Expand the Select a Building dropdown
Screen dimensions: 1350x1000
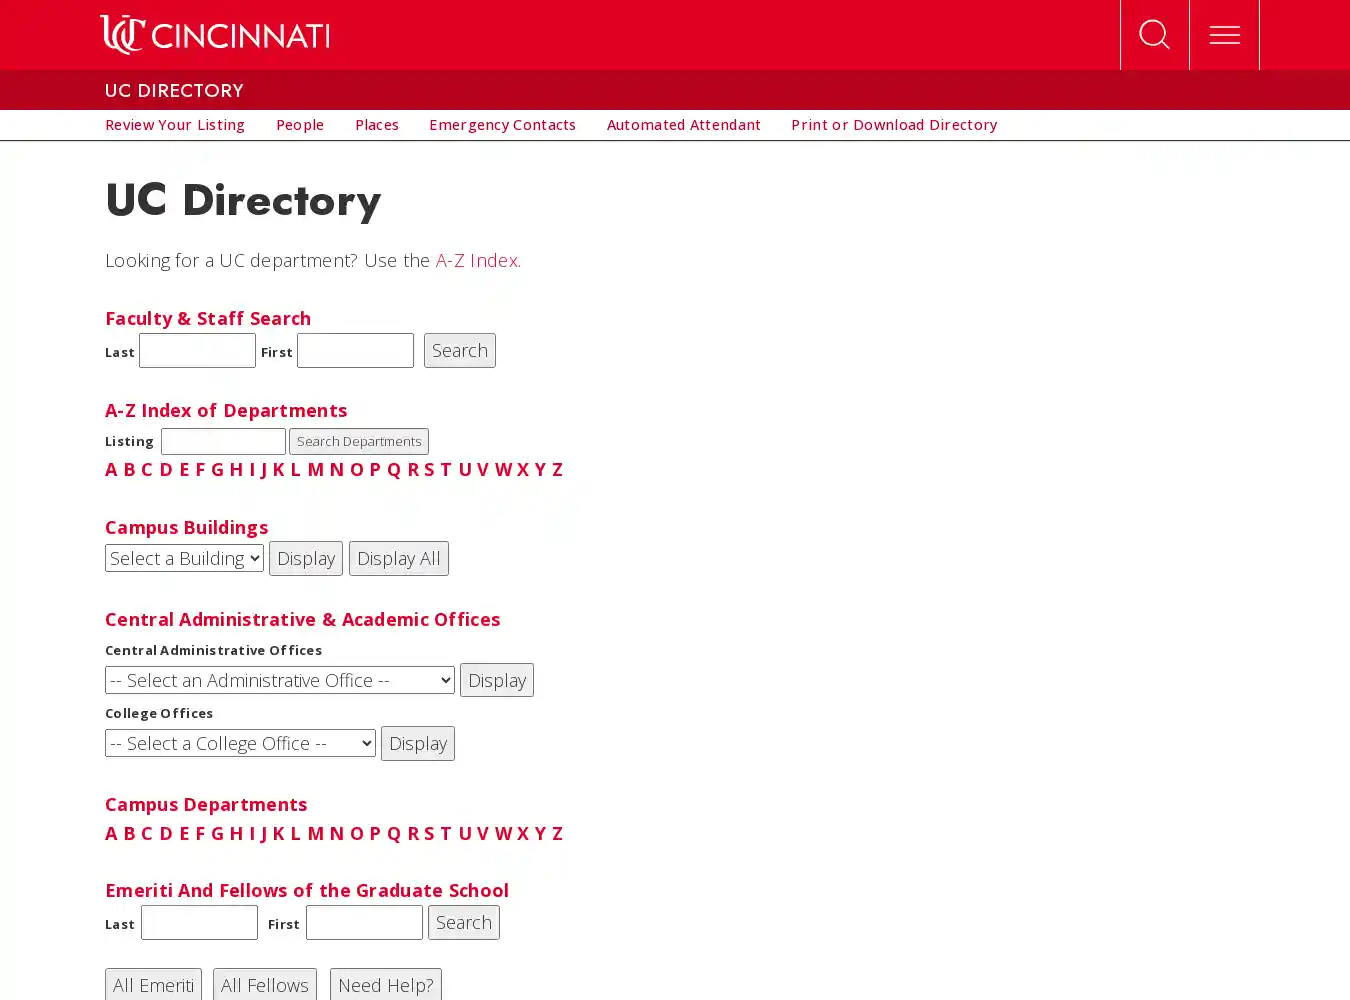(184, 558)
